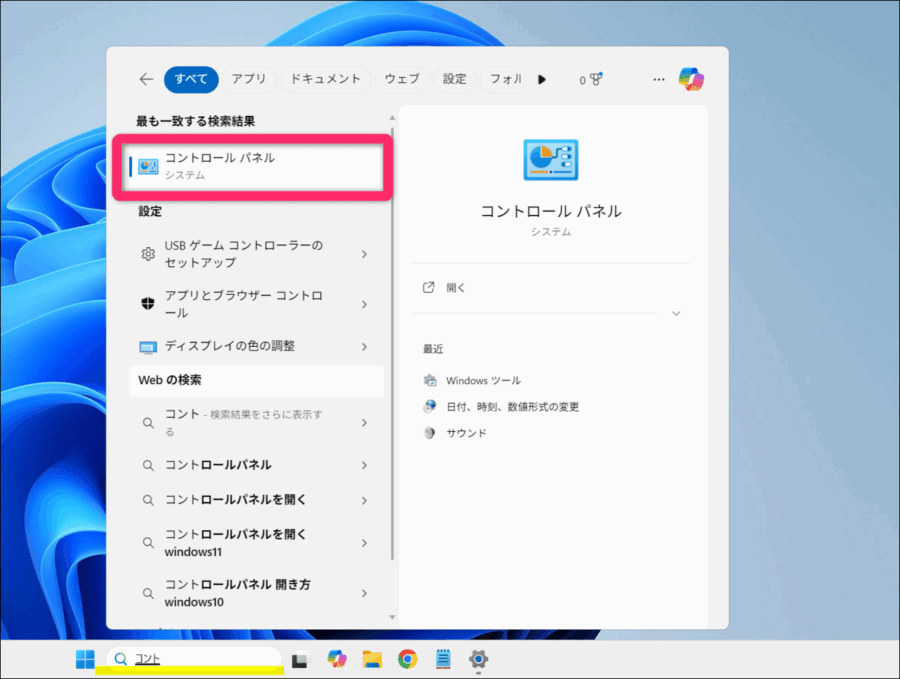The width and height of the screenshot is (900, 679).
Task: Click the Windows Start button
Action: 85,659
